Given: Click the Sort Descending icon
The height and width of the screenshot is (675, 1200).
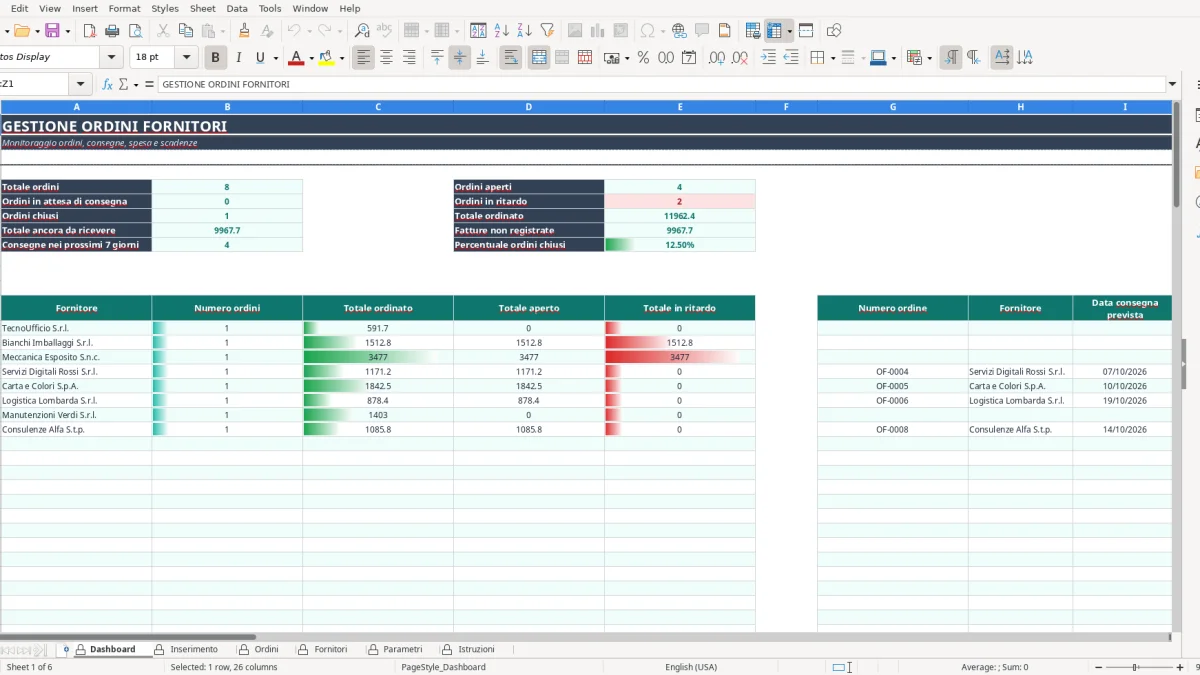Looking at the screenshot, I should tap(524, 31).
